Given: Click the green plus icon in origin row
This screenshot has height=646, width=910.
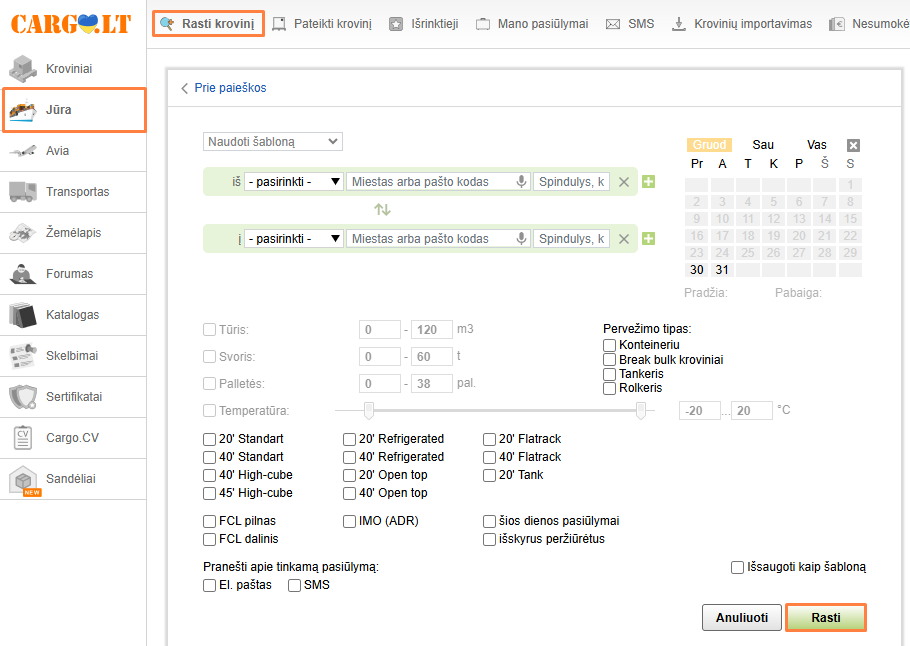Looking at the screenshot, I should click(648, 182).
